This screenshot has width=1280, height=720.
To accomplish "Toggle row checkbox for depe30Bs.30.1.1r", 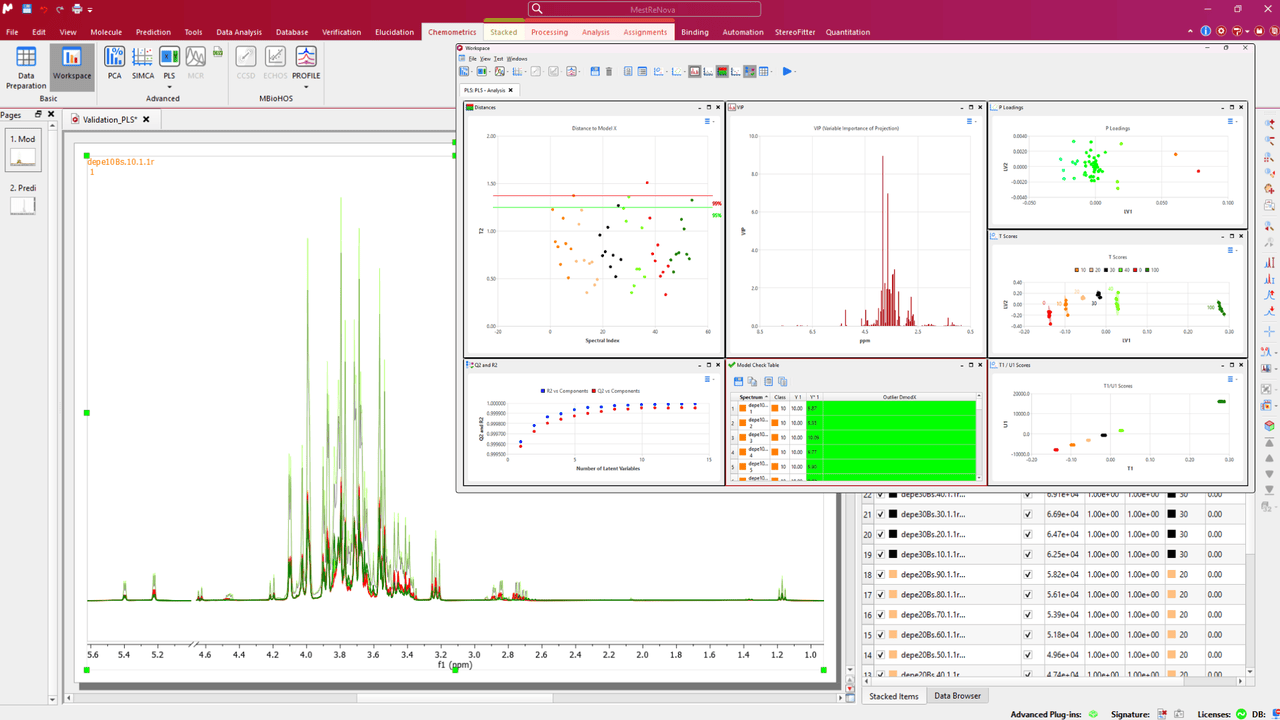I will [x=881, y=514].
